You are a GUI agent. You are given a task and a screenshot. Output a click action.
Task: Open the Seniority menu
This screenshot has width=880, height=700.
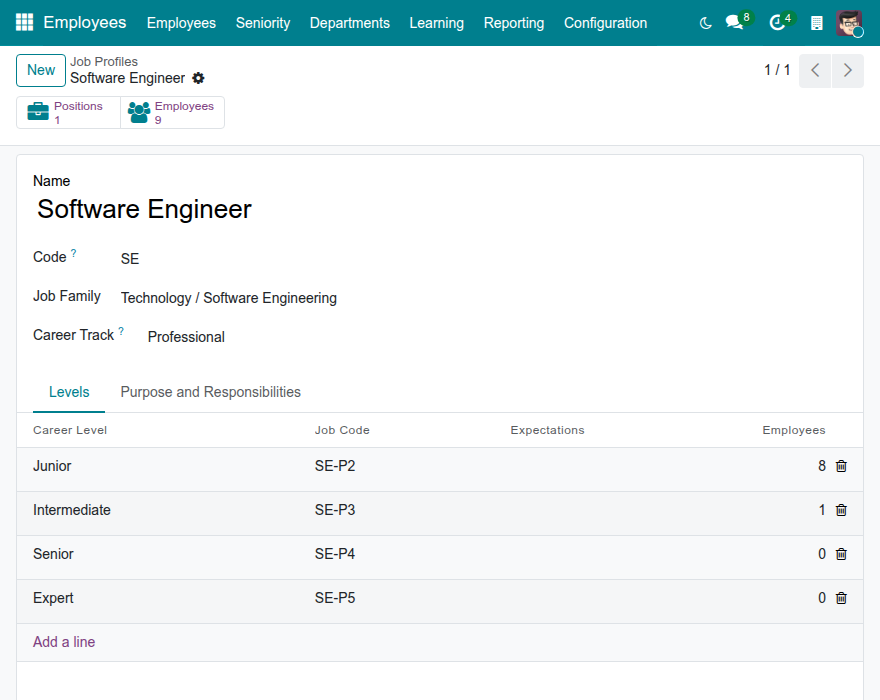(263, 23)
